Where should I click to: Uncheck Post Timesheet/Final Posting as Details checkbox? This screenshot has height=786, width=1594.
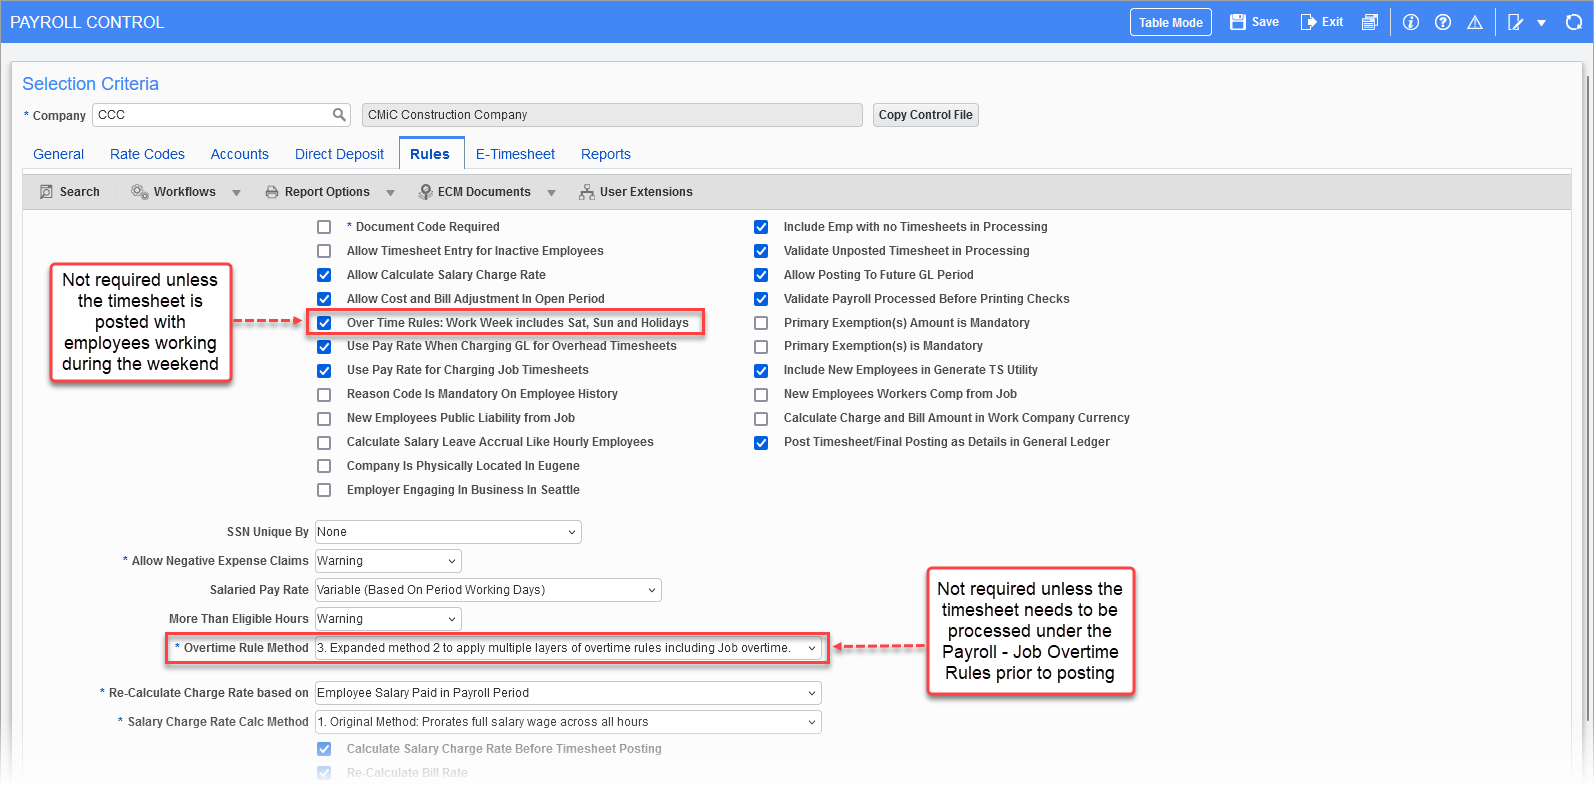(761, 442)
